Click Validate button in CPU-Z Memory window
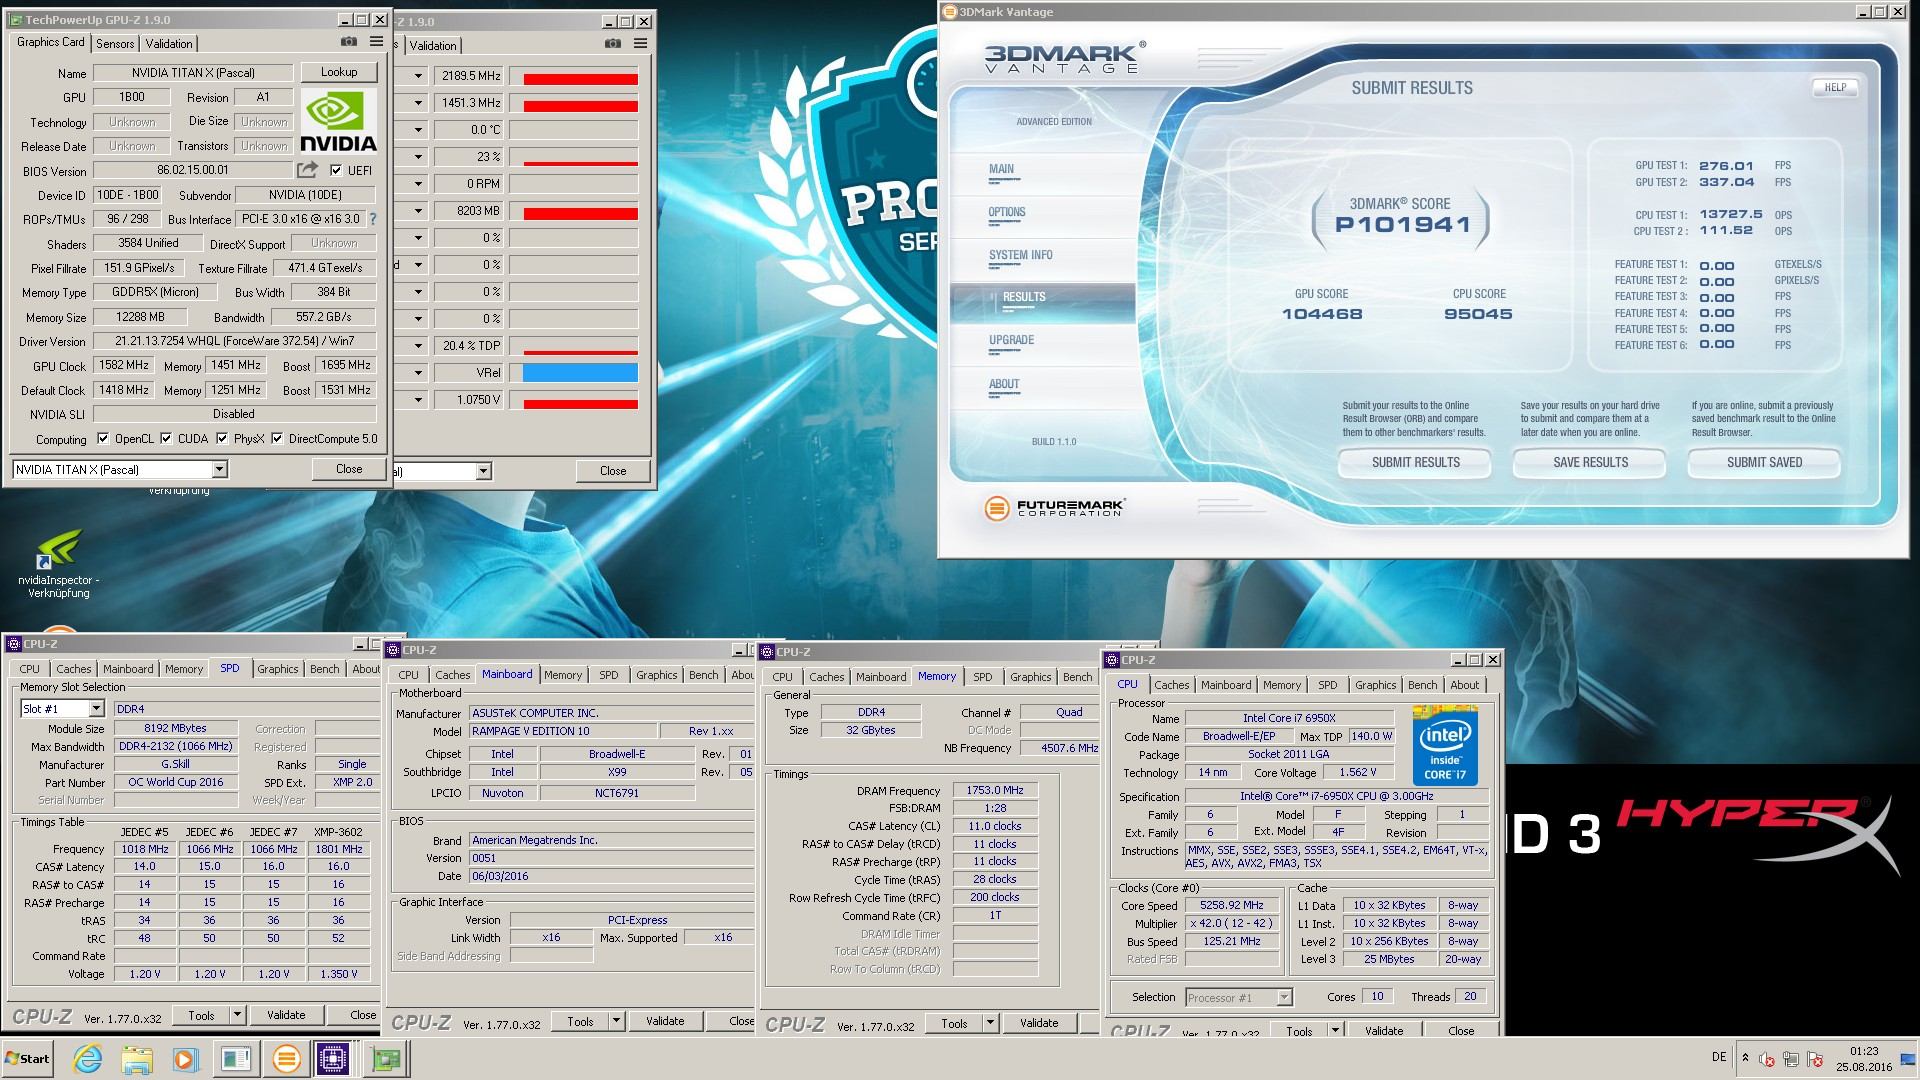This screenshot has width=1920, height=1080. point(1039,1022)
